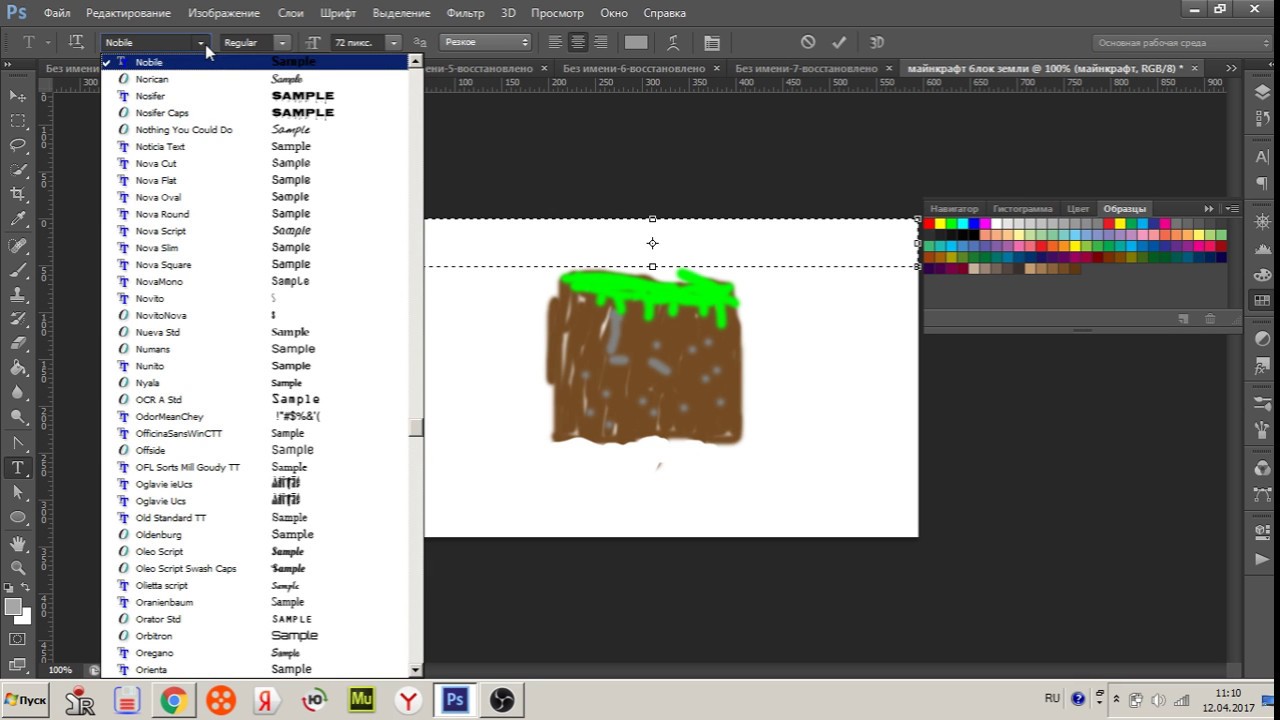
Task: Change the screen mode icon
Action: point(18,663)
